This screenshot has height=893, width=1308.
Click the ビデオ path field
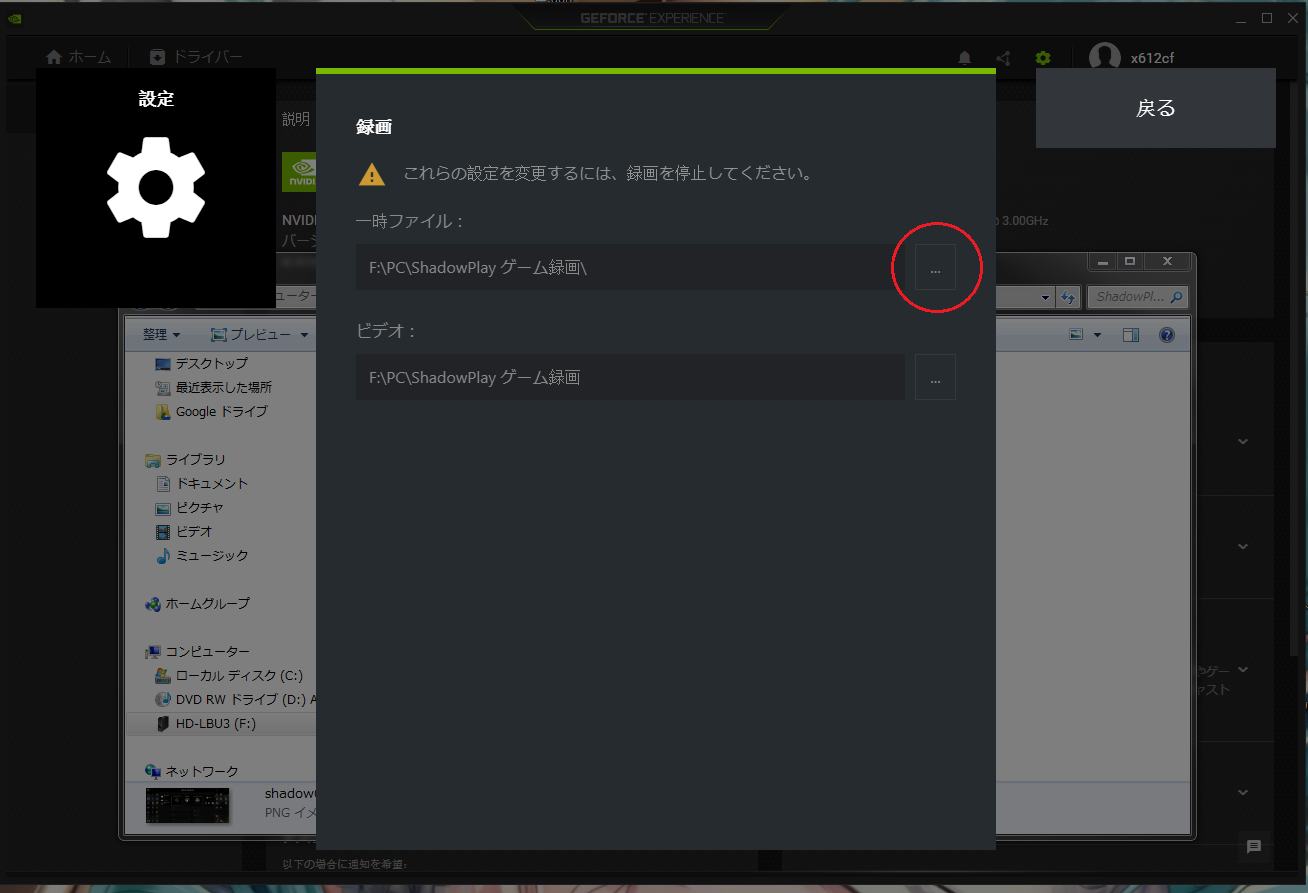coord(630,377)
